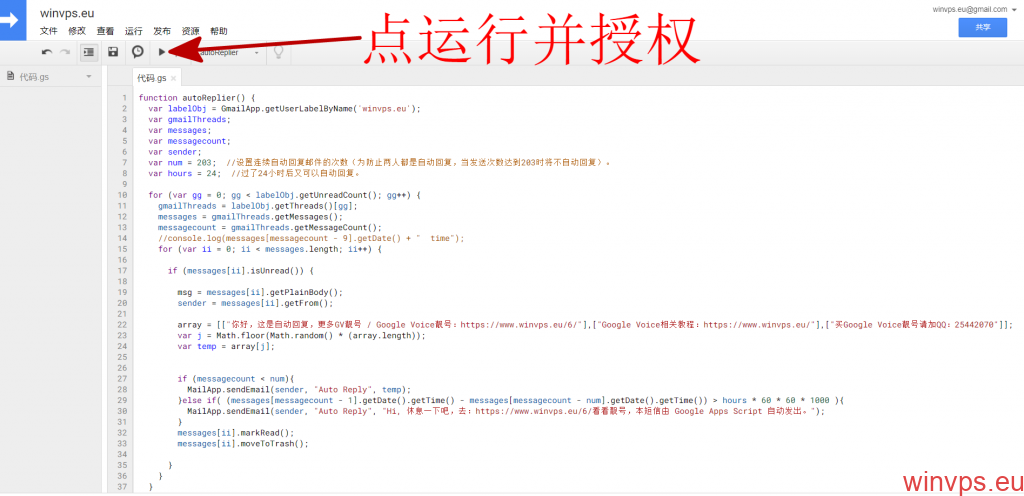Click the Redo arrow icon
This screenshot has height=496, width=1024.
[65, 51]
